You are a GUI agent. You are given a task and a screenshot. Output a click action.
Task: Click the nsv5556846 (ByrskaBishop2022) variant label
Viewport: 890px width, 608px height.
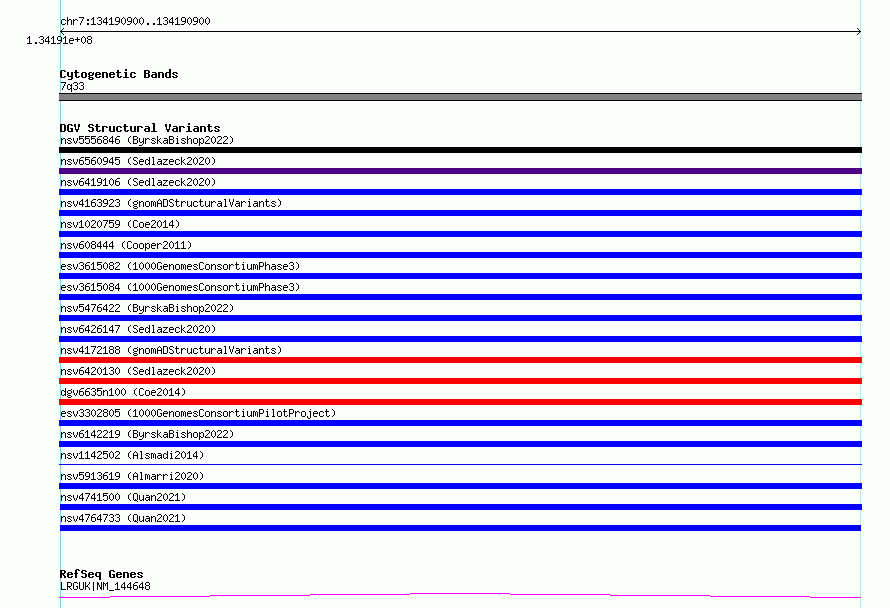(147, 140)
